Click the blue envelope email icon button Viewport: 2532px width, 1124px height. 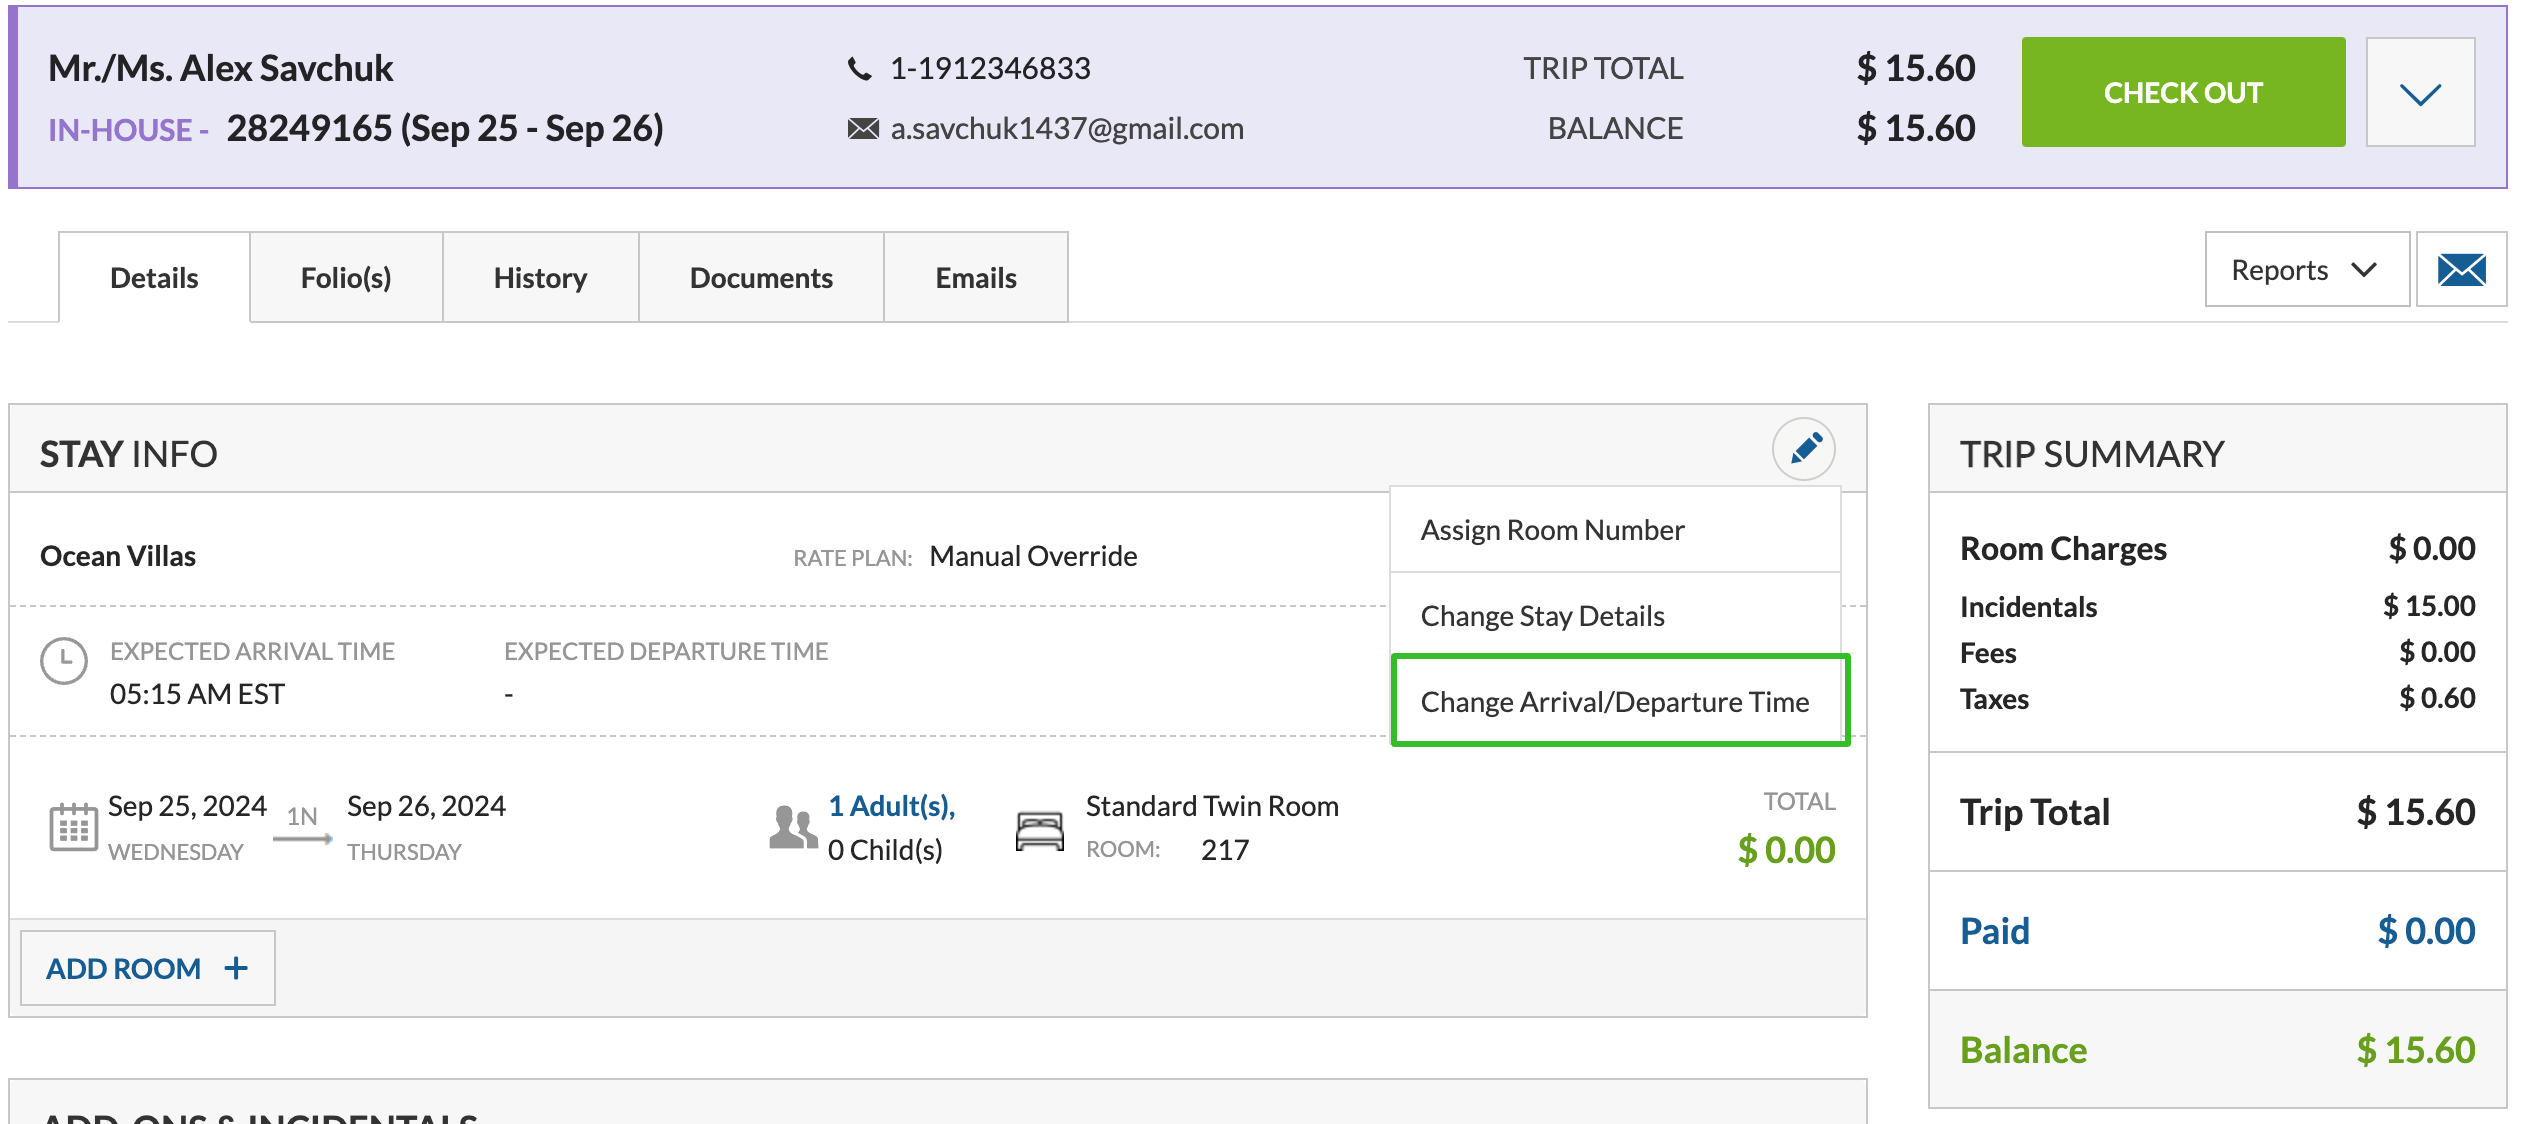(2460, 270)
